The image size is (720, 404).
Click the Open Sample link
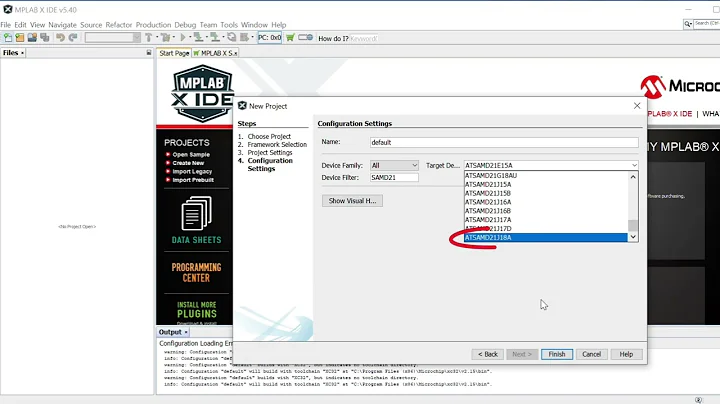tap(191, 155)
